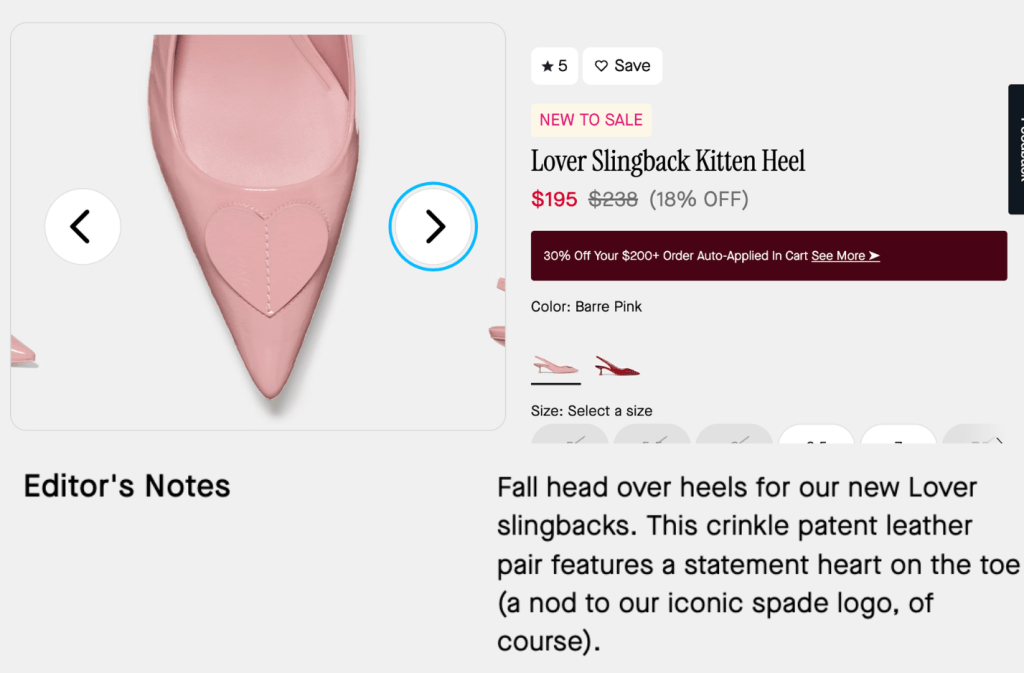The width and height of the screenshot is (1024, 673).
Task: Follow the See More promo link
Action: [838, 256]
